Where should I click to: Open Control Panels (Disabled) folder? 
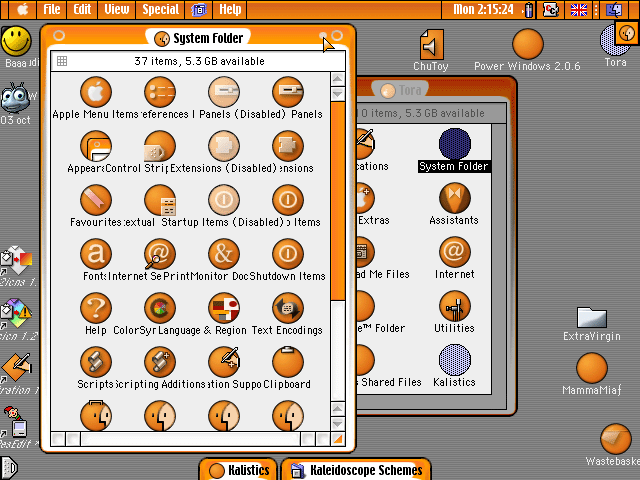coord(224,92)
